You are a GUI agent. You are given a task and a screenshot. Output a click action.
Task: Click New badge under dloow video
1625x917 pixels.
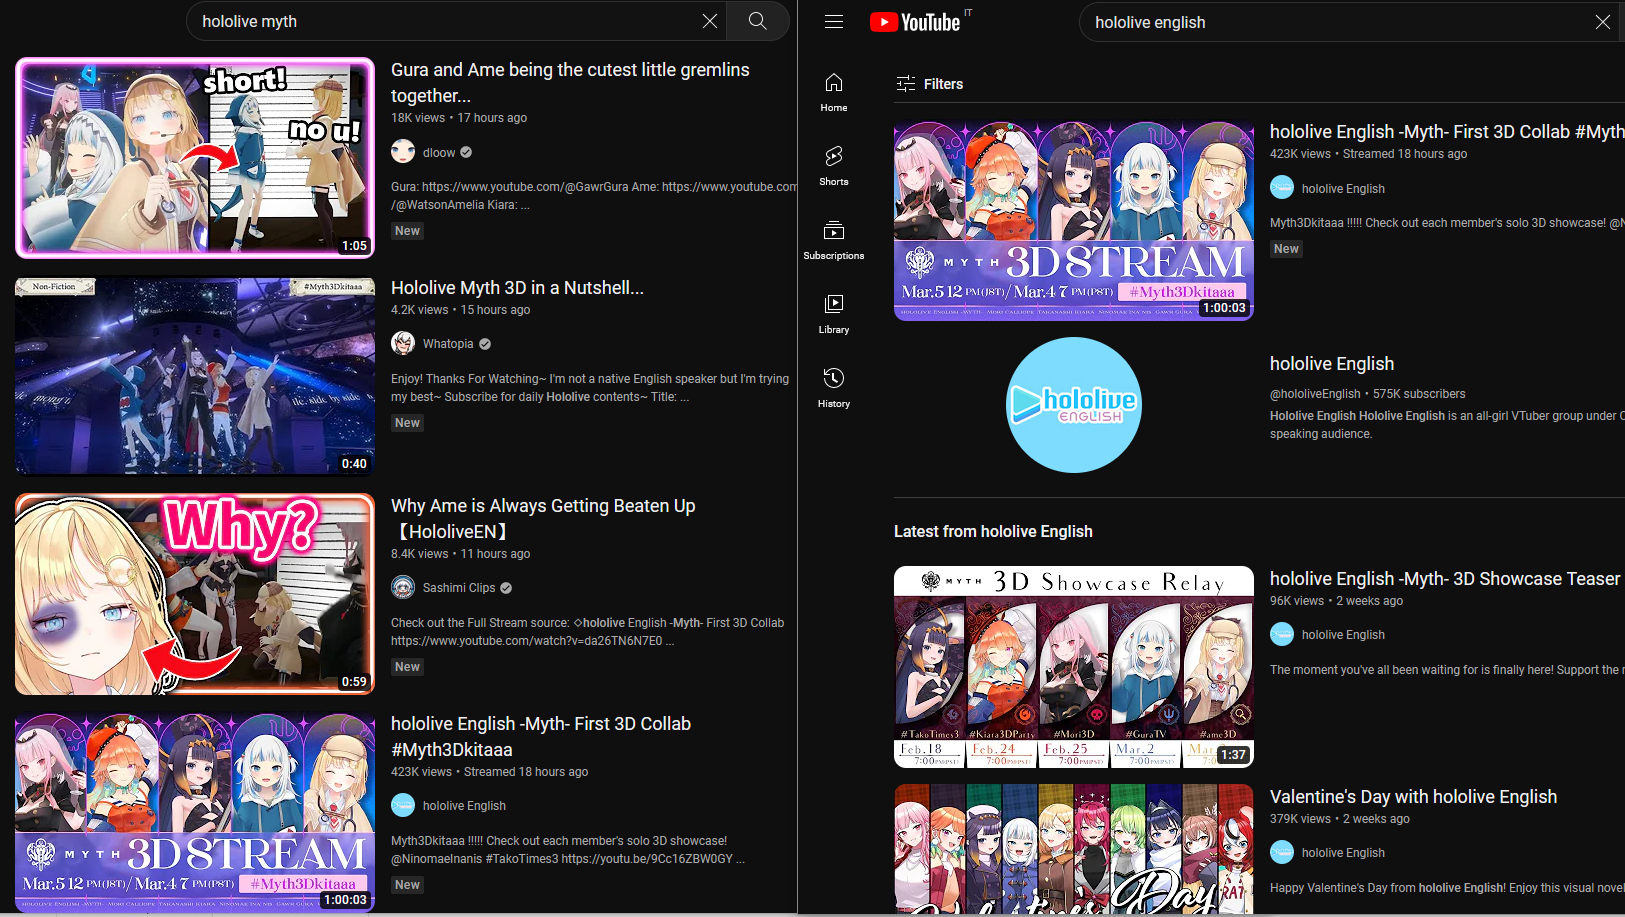[x=407, y=231]
